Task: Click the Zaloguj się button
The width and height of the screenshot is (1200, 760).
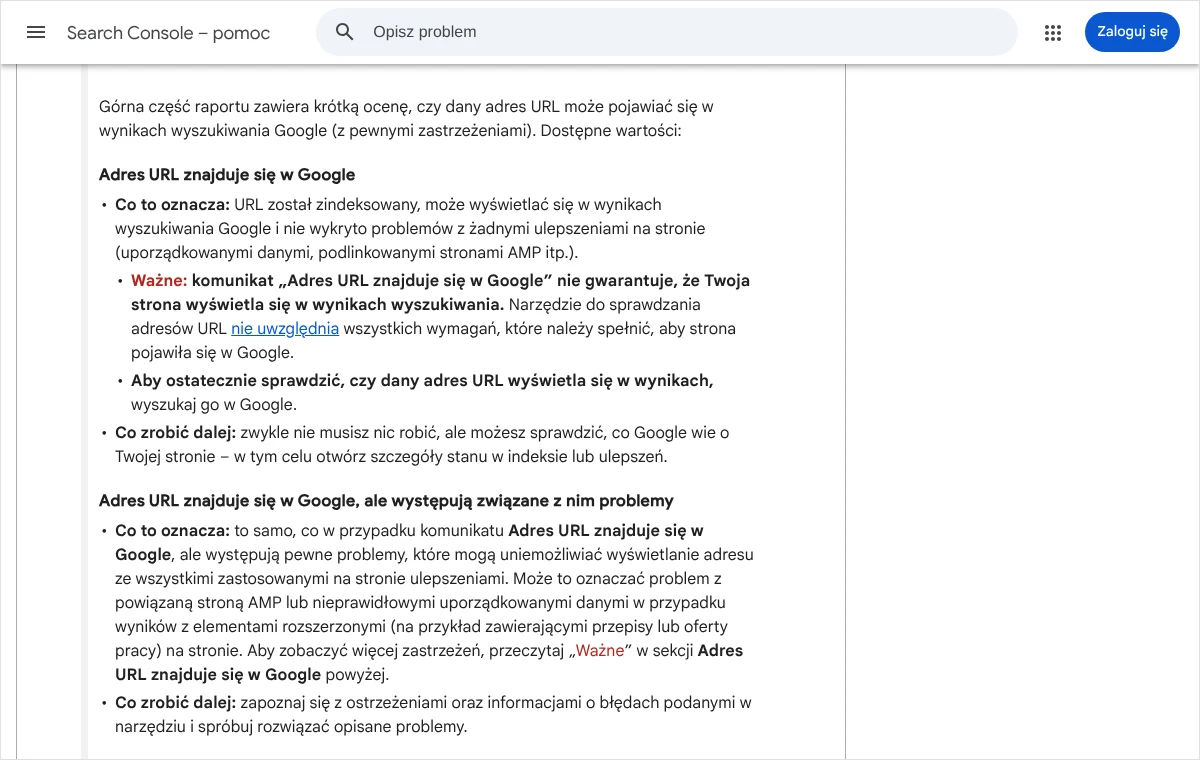Action: [x=1132, y=32]
